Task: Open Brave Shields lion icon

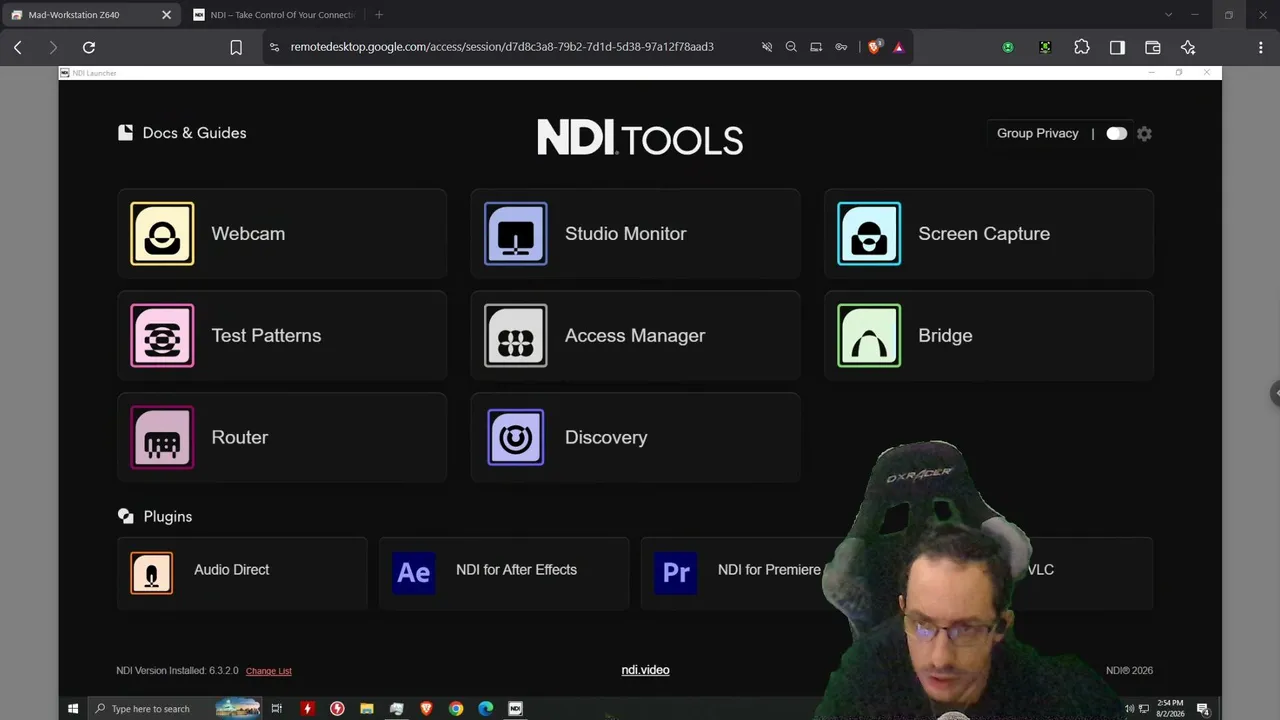Action: (x=874, y=47)
